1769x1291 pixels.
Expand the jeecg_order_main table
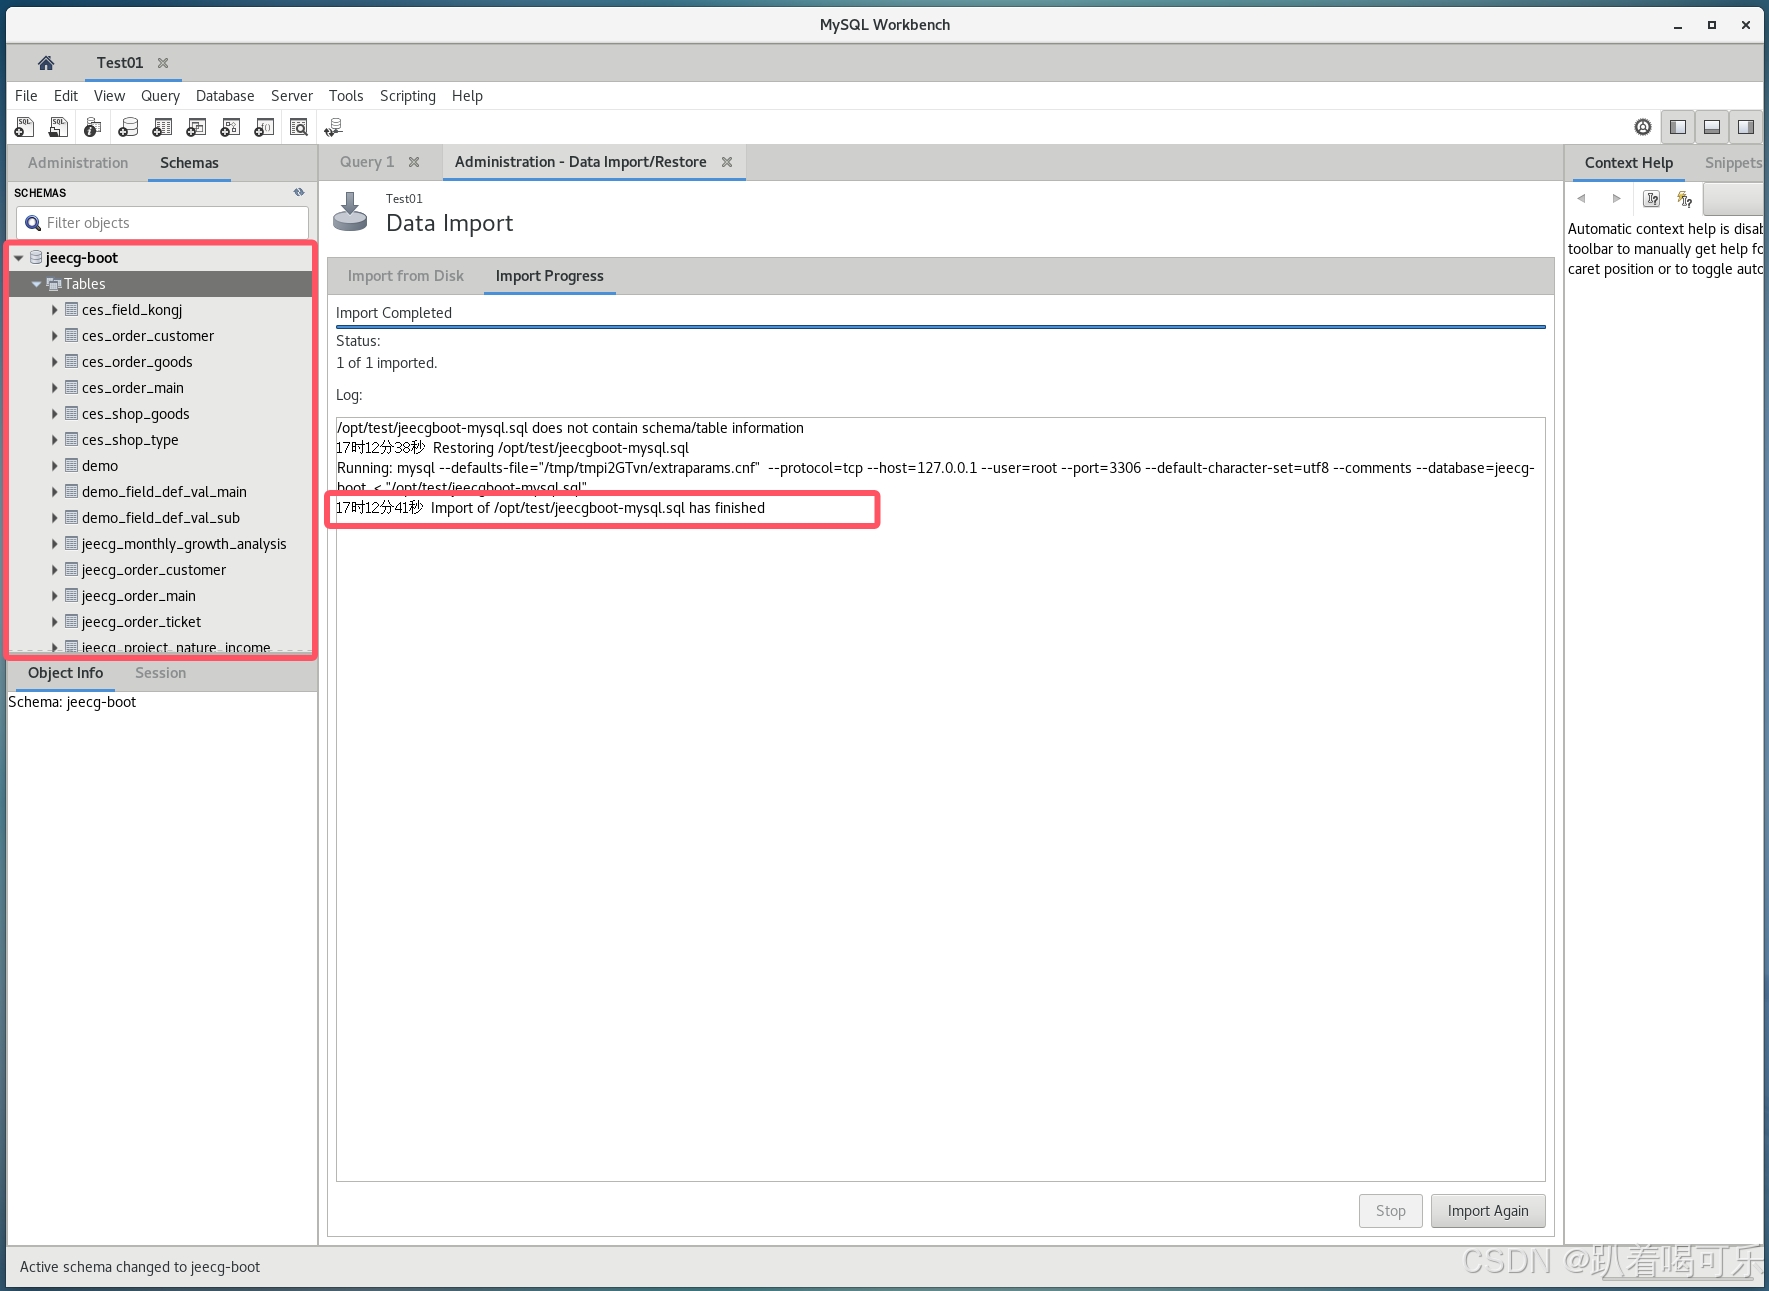54,596
